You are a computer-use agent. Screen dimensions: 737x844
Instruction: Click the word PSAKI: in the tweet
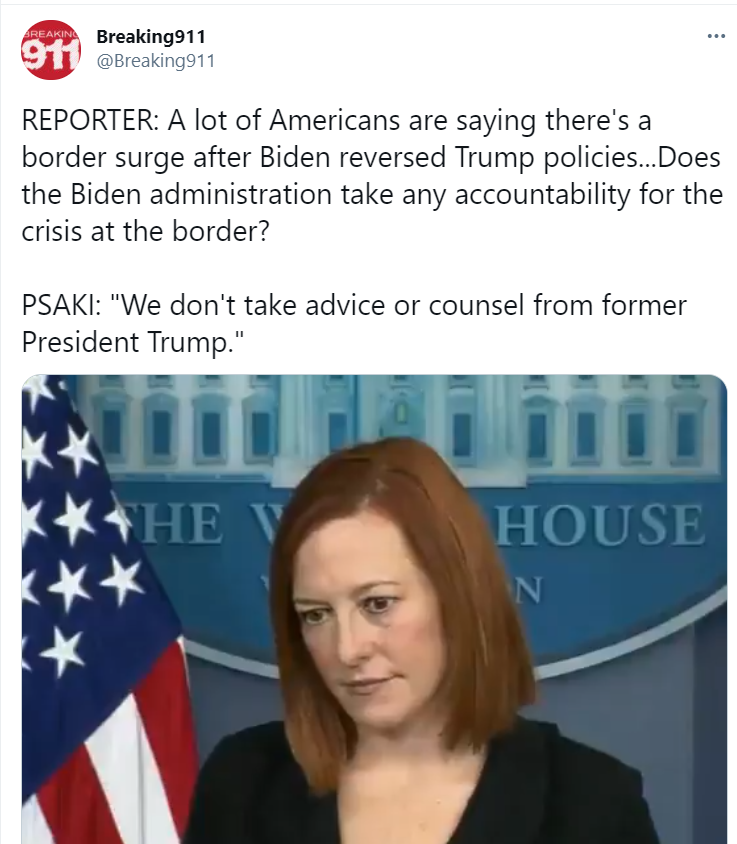61,305
